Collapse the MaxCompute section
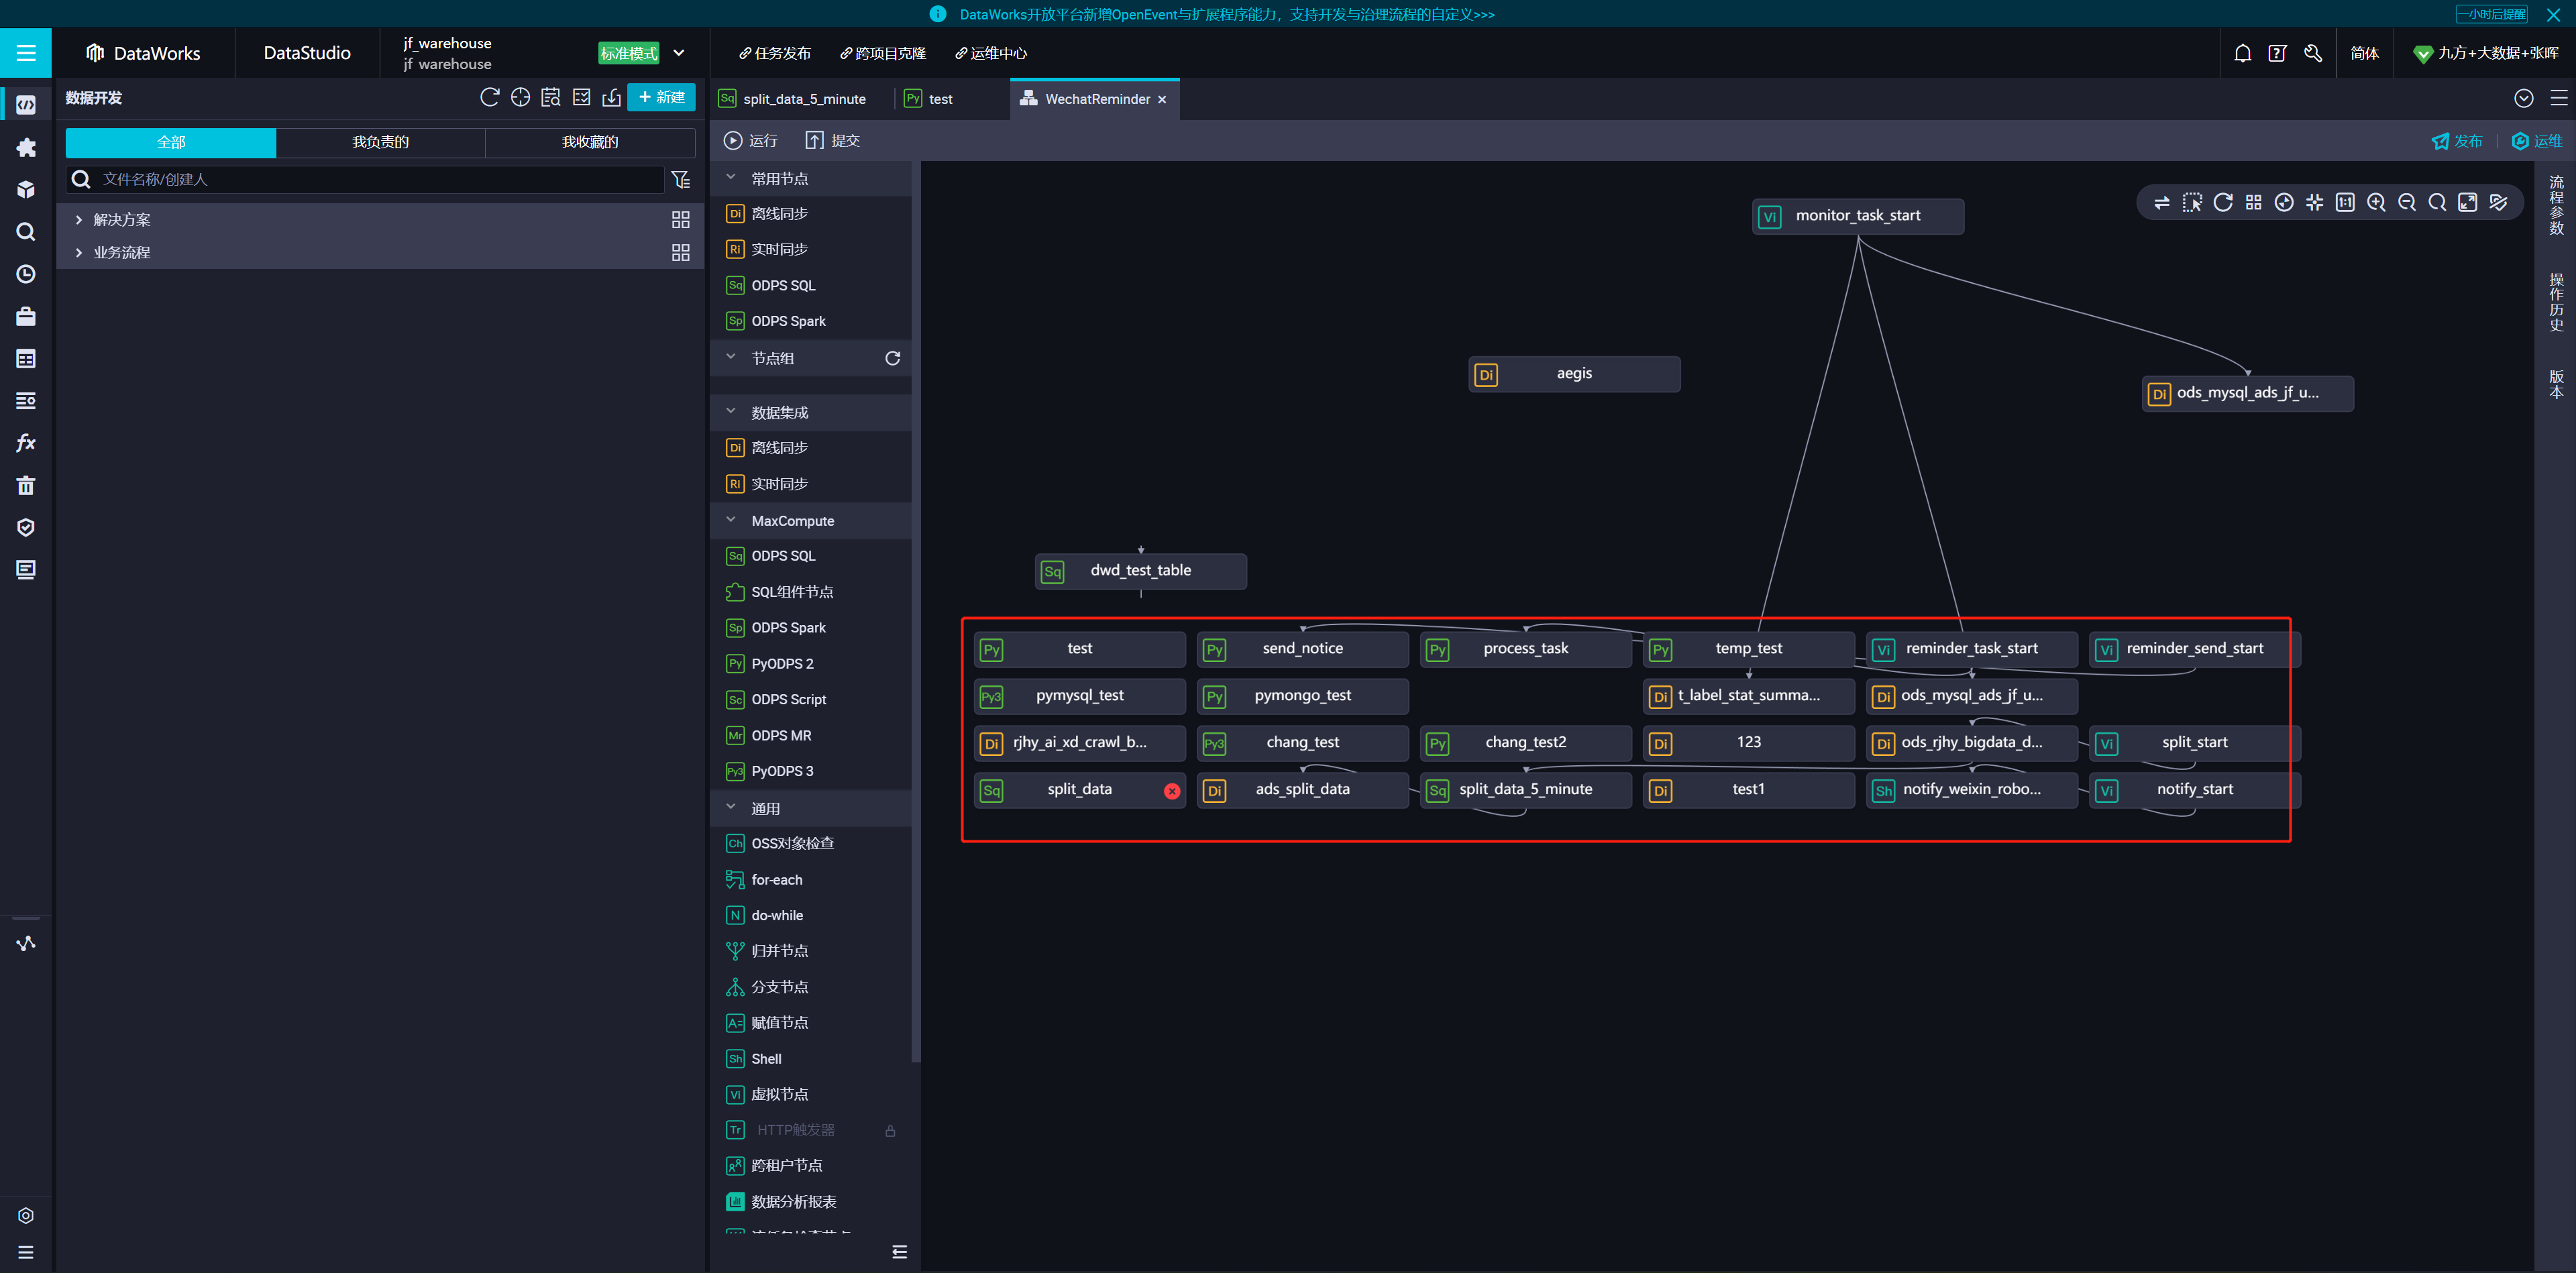Image resolution: width=2576 pixels, height=1273 pixels. coord(731,520)
